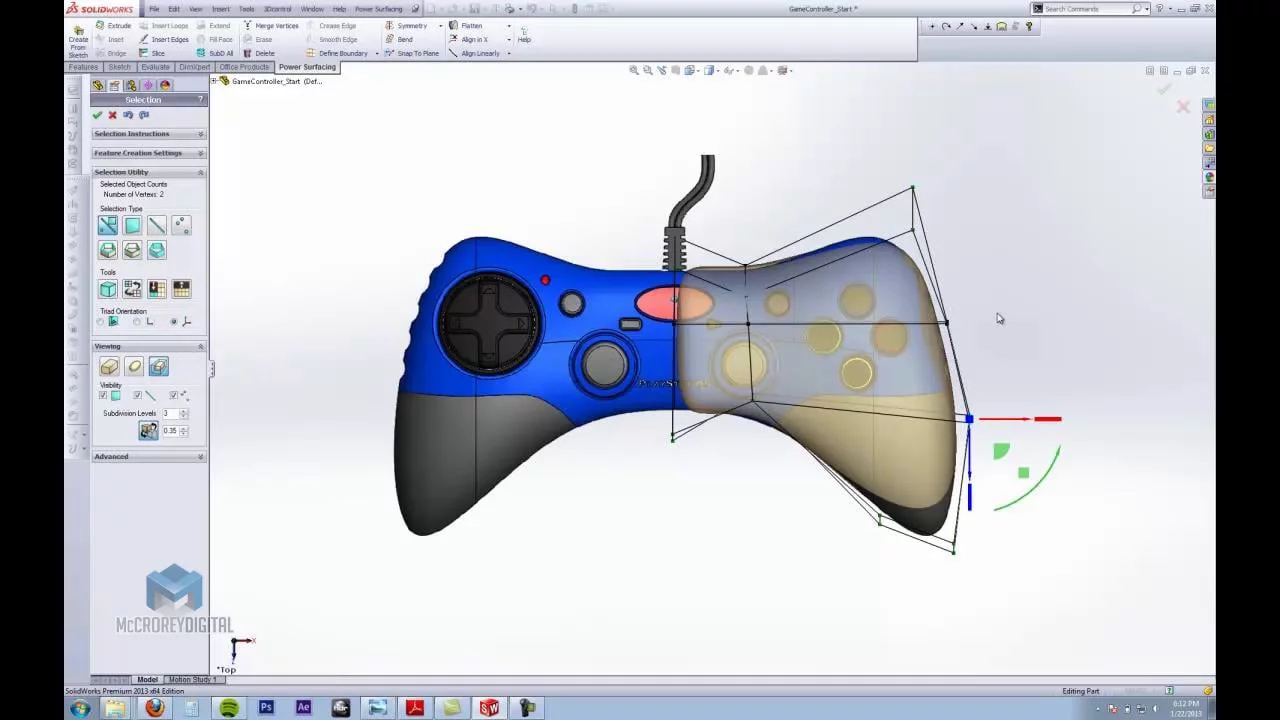Choose the vertex selection type icon
The image size is (1280, 720).
tap(181, 226)
